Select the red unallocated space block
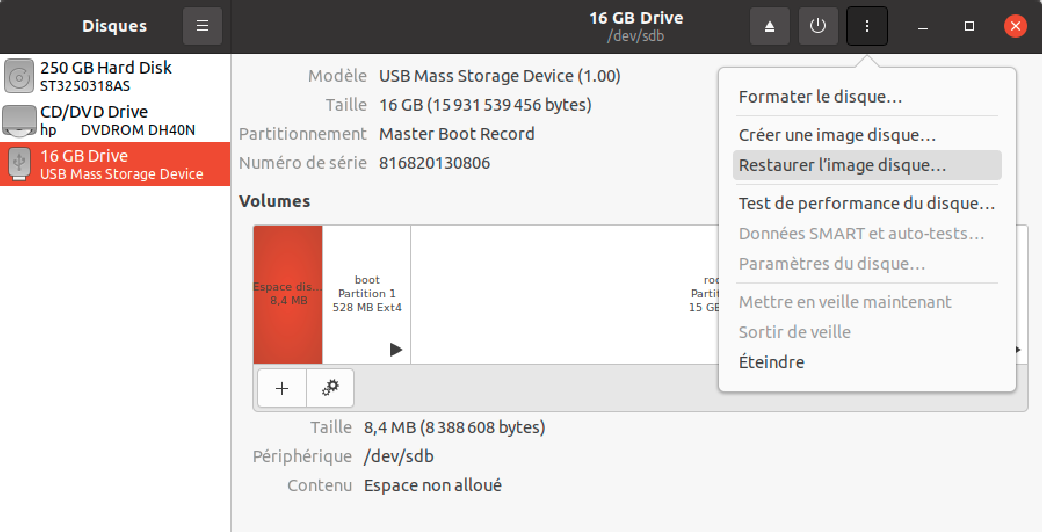Image resolution: width=1042 pixels, height=532 pixels. click(x=288, y=294)
